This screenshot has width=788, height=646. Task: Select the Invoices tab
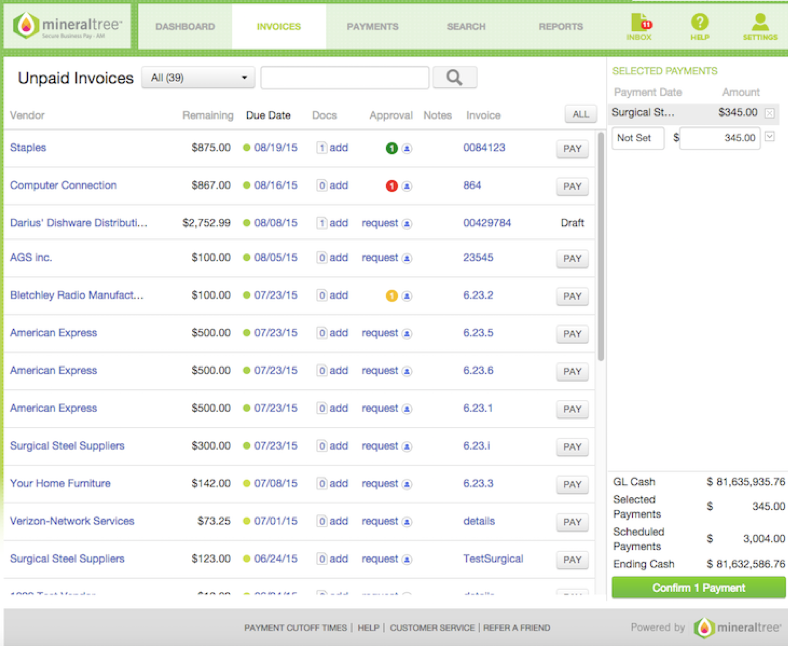click(279, 27)
